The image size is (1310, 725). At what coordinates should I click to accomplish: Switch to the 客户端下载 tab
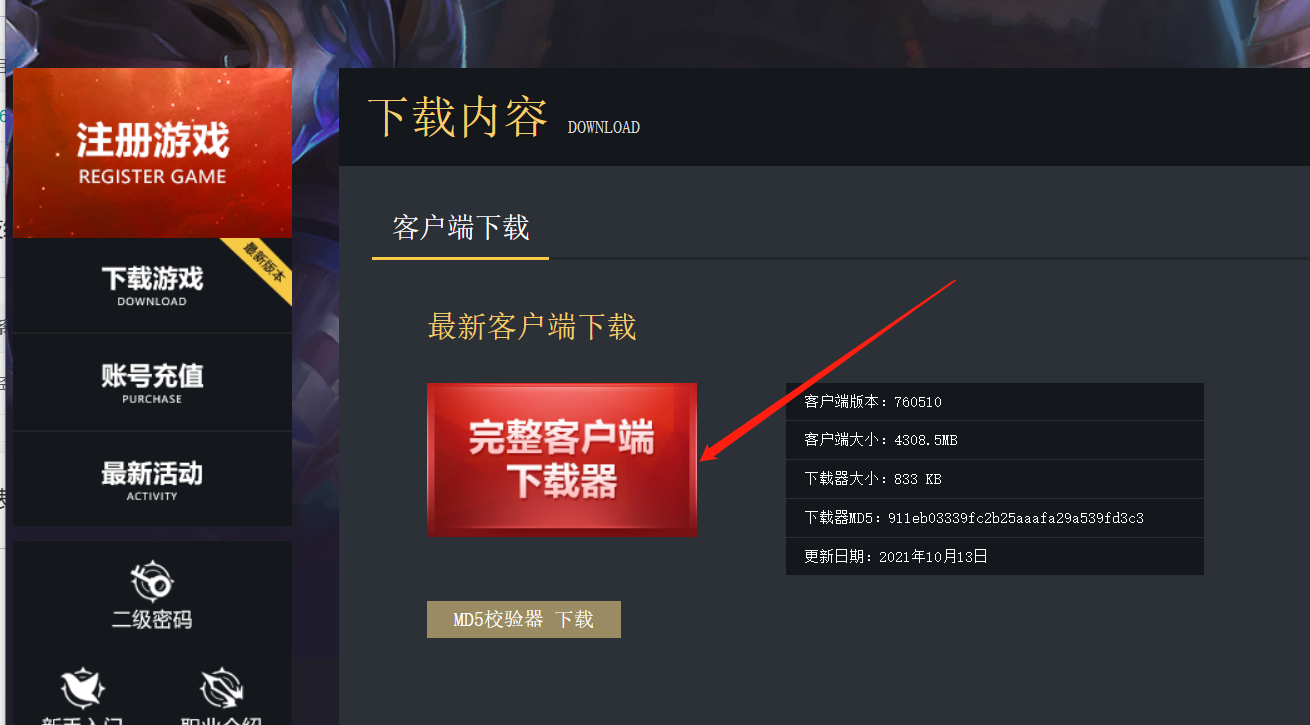coord(460,228)
